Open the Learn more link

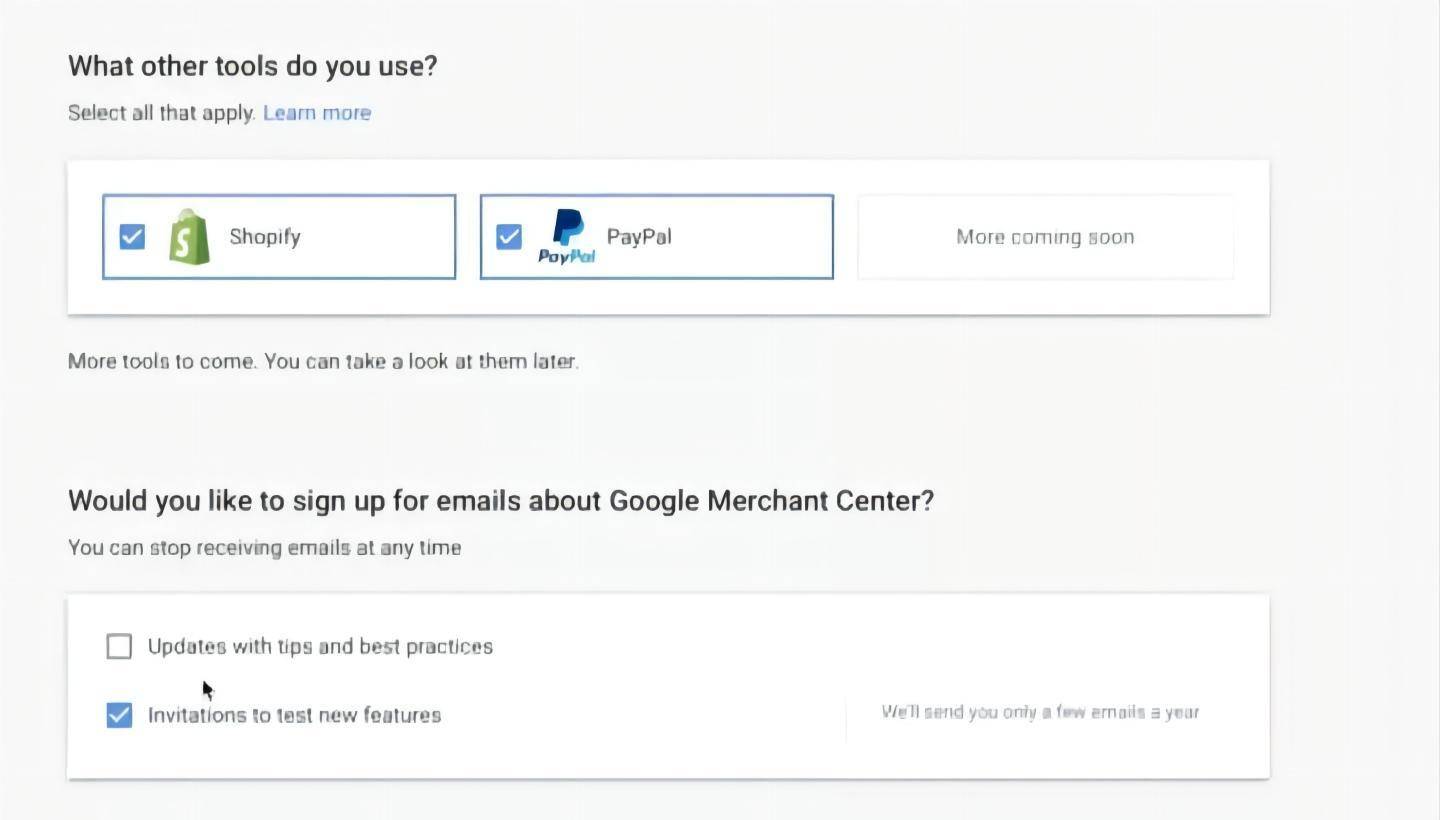317,113
